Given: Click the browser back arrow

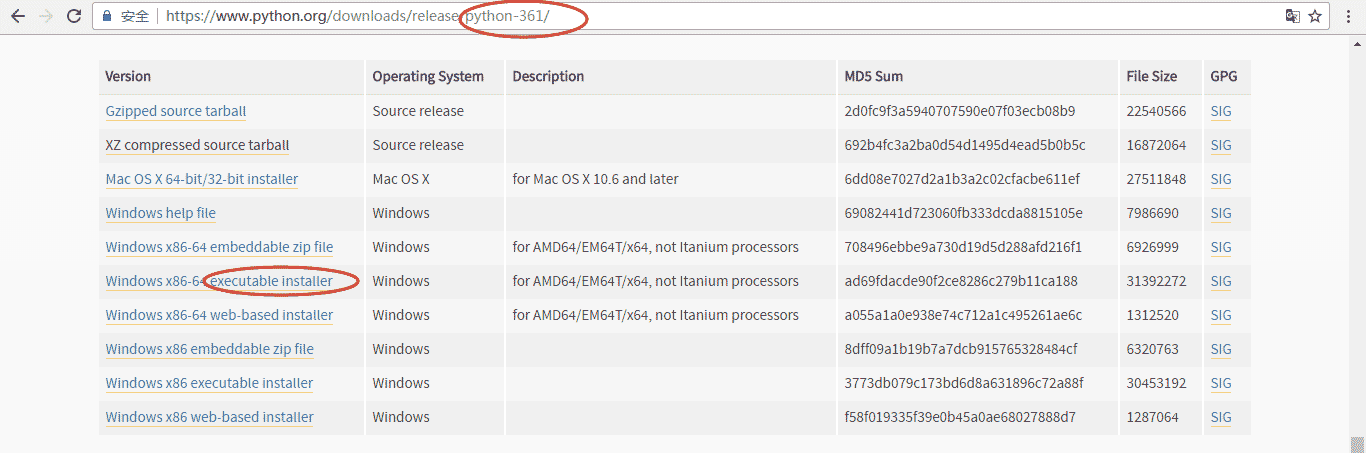Looking at the screenshot, I should point(18,16).
